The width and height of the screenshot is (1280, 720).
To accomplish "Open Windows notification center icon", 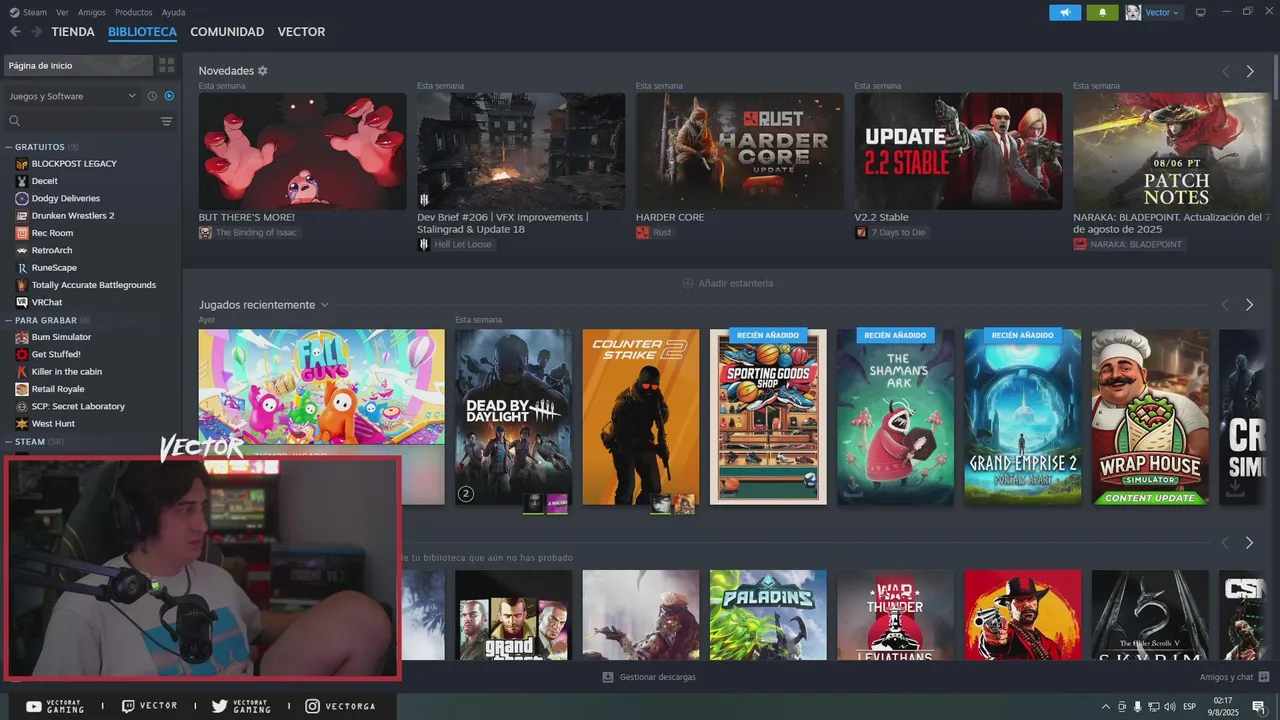I will [1259, 707].
